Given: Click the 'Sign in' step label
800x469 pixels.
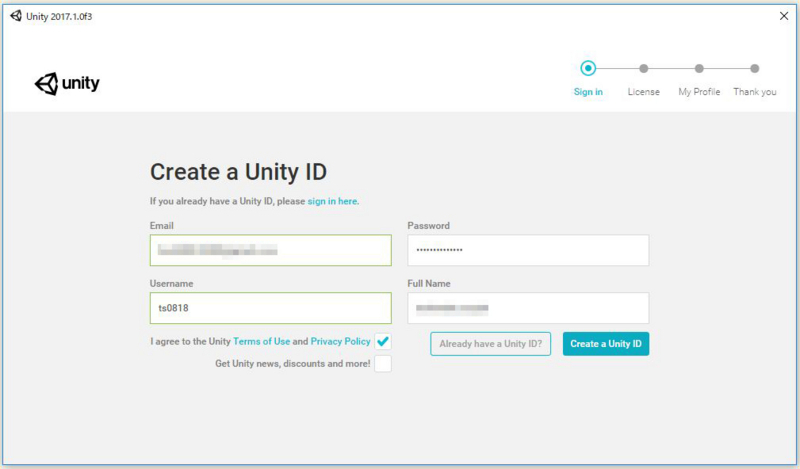Looking at the screenshot, I should point(588,92).
